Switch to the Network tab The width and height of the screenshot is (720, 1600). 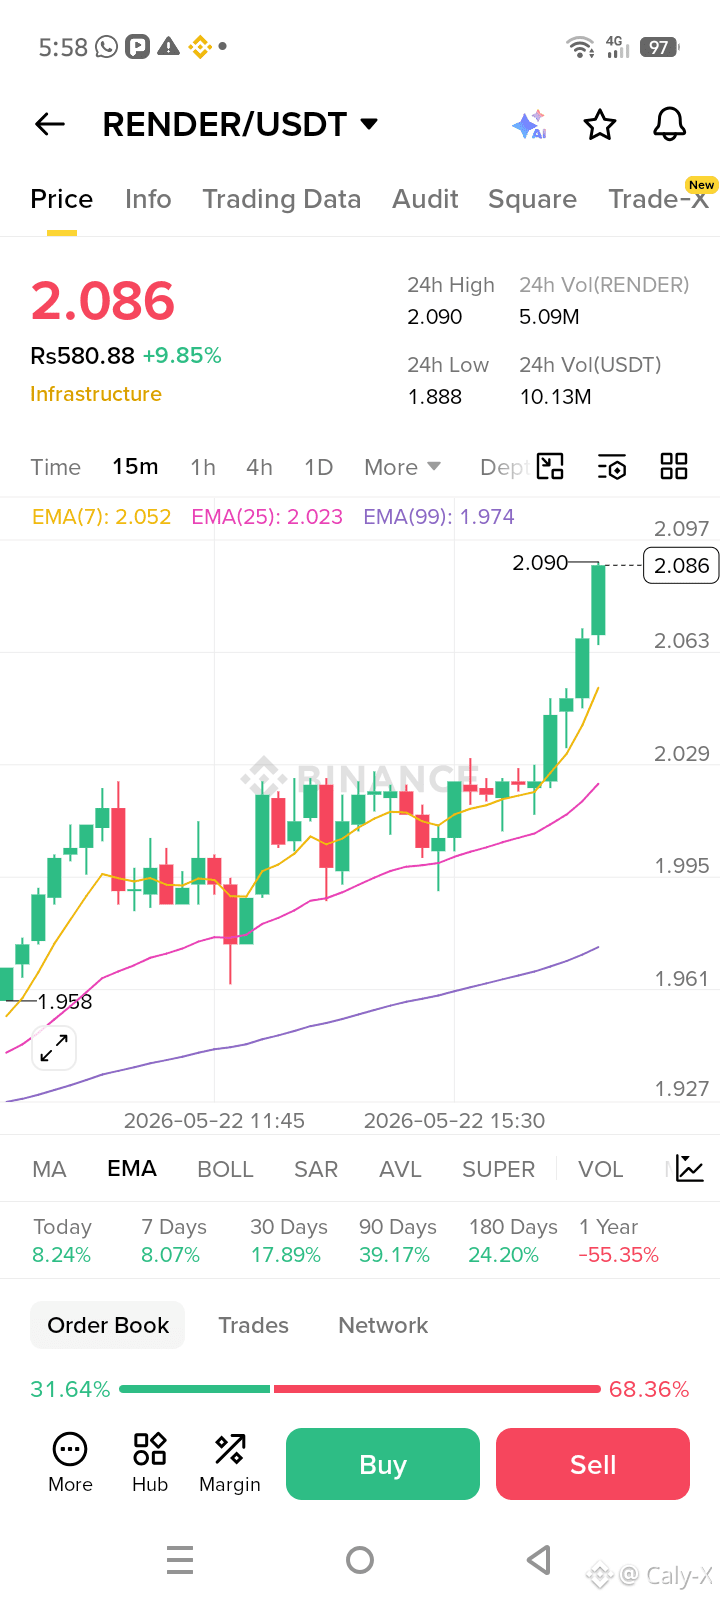click(383, 1325)
